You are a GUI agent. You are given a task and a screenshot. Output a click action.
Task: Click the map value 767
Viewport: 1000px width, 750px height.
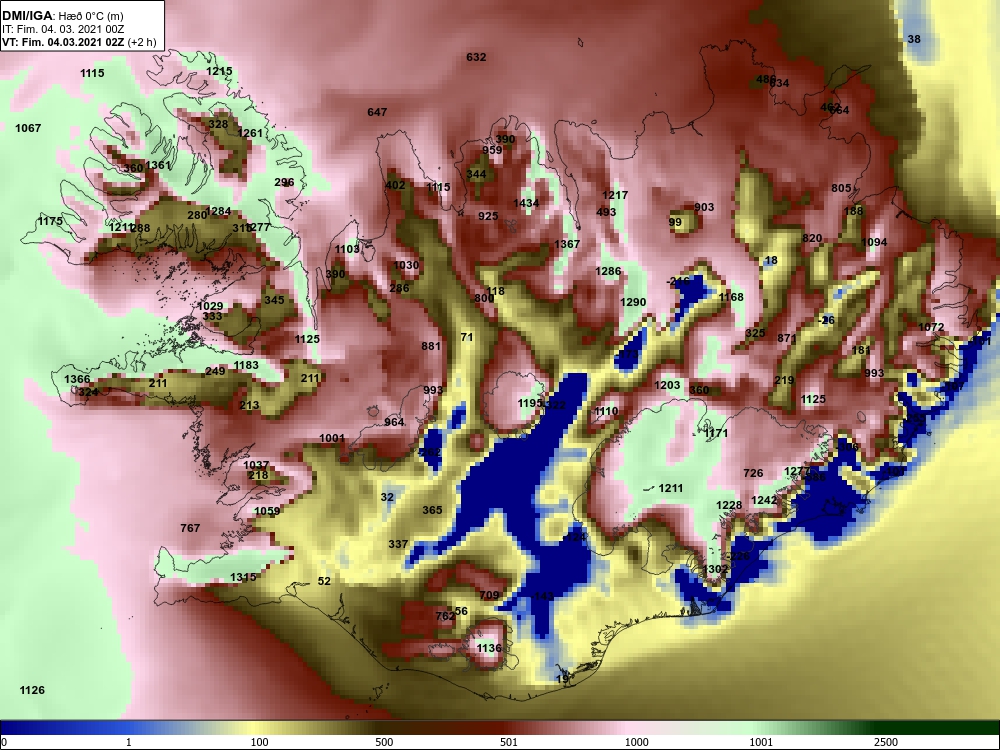coord(190,528)
